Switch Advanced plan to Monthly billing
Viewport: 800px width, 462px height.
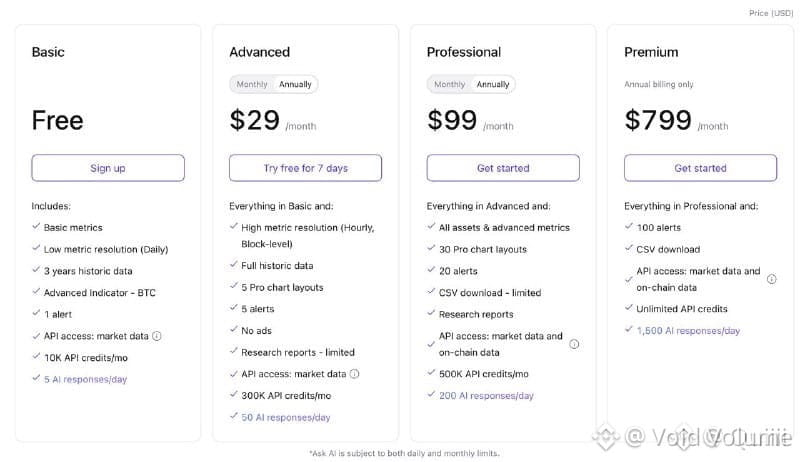click(x=252, y=84)
